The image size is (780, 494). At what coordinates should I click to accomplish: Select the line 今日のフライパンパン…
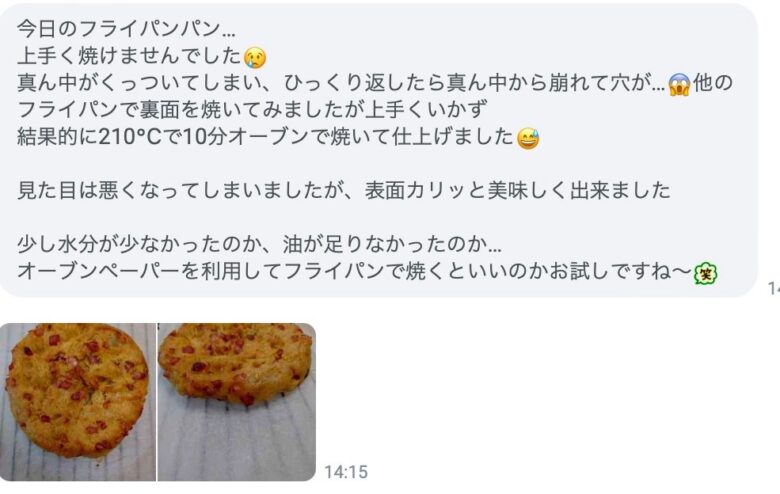pos(126,29)
